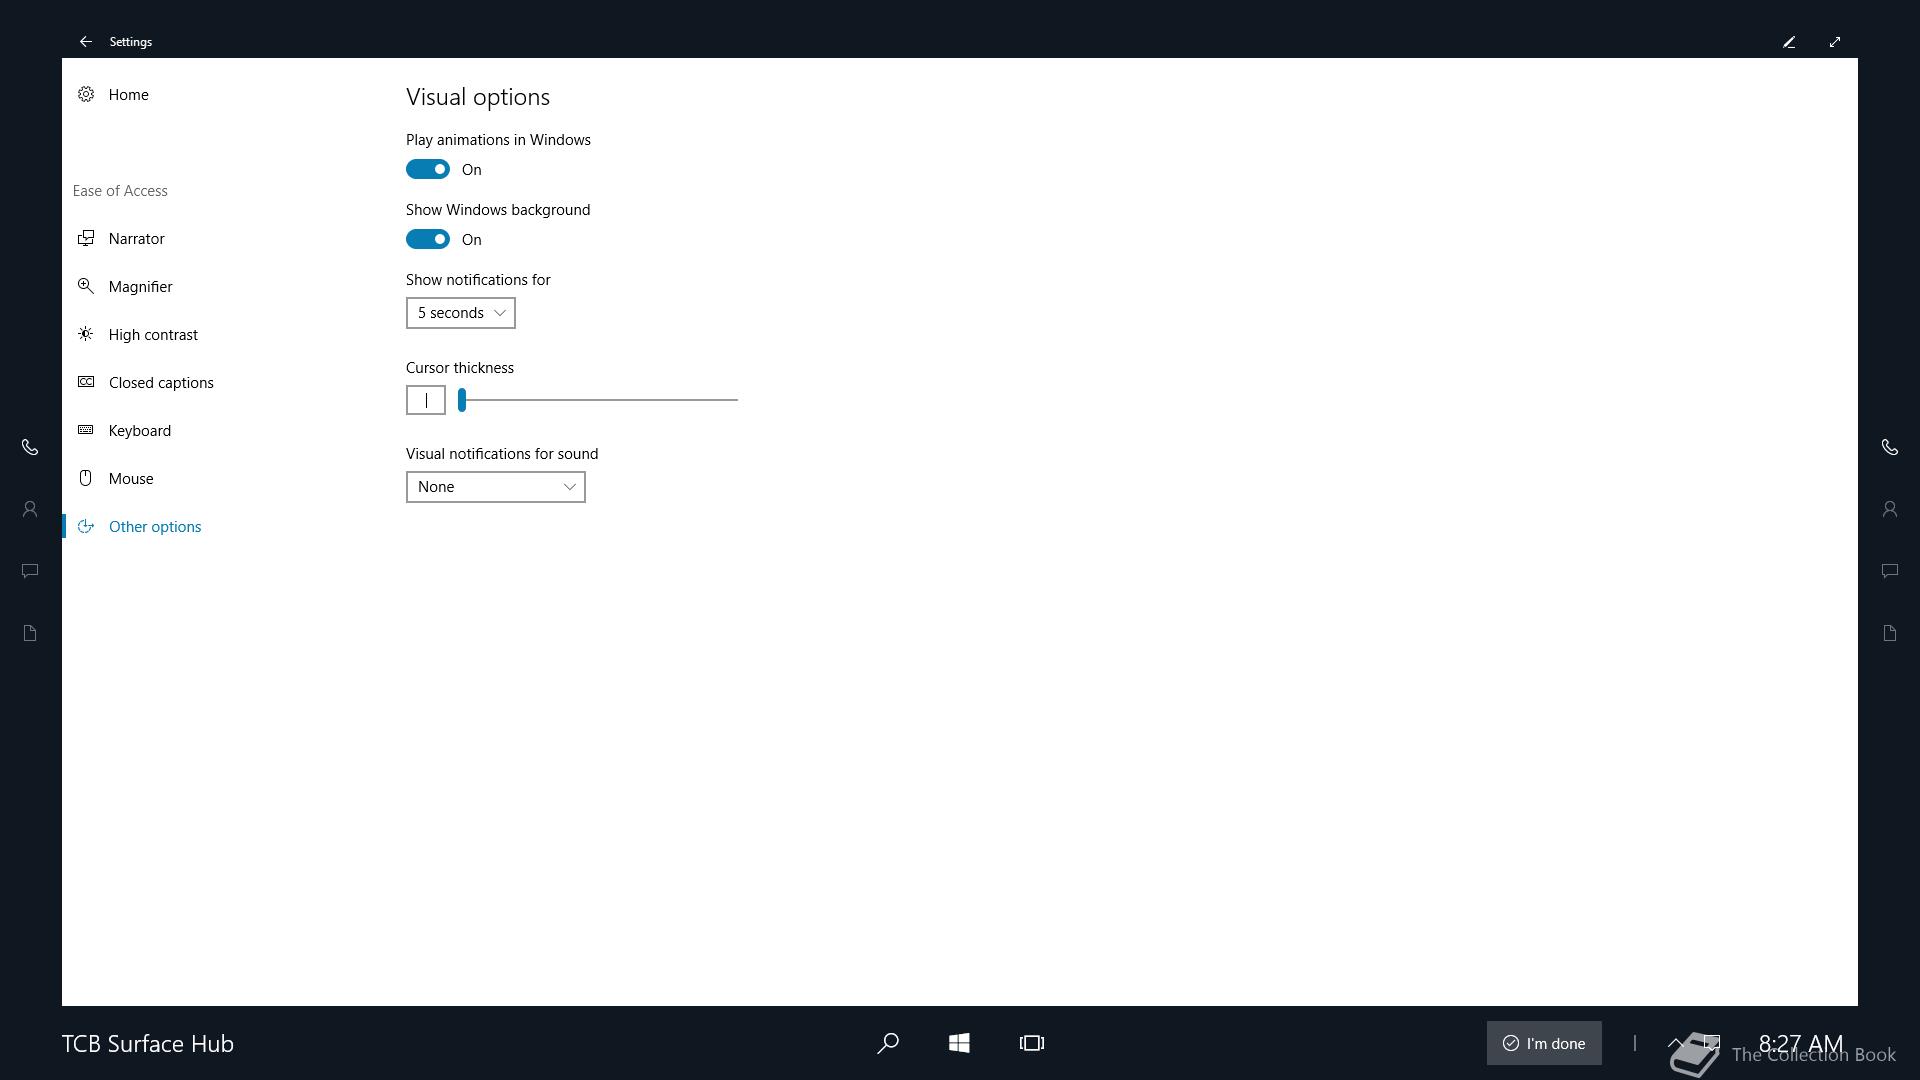Select Closed captions settings page
1920x1080 pixels.
point(161,382)
